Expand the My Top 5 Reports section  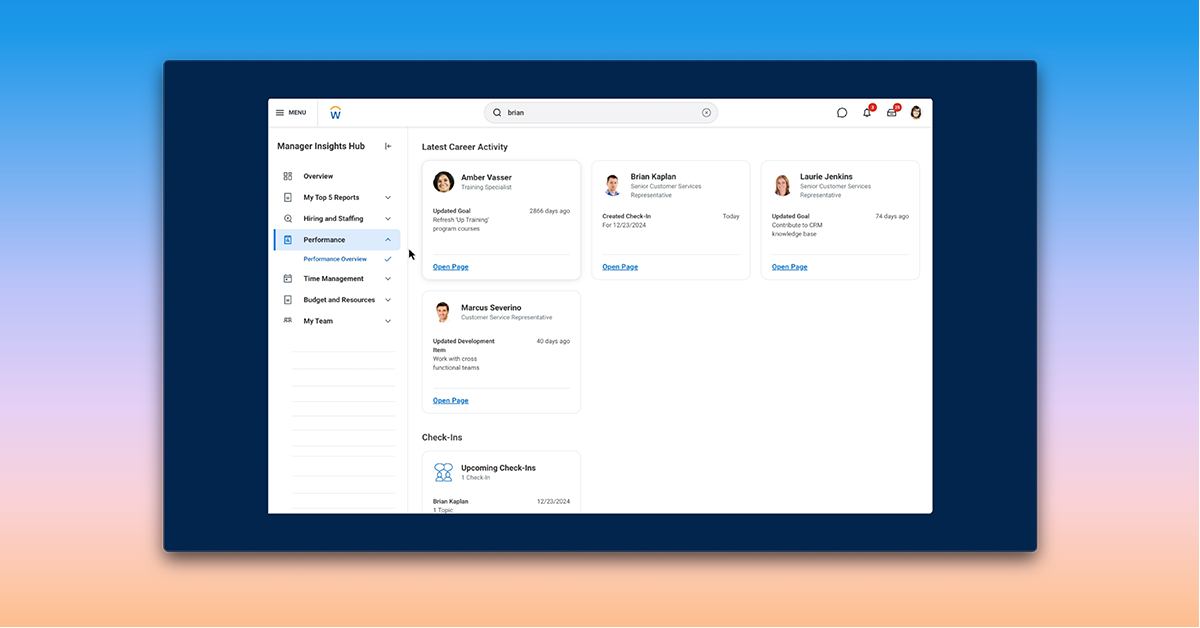[x=388, y=197]
